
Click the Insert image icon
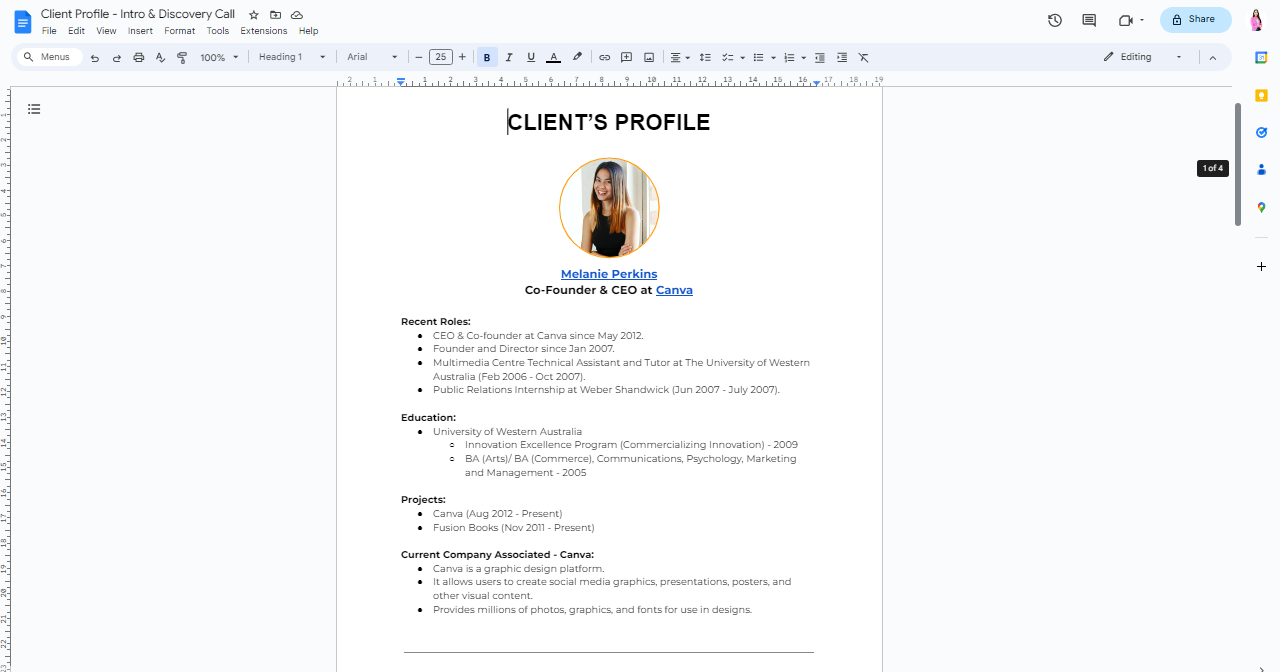click(649, 57)
